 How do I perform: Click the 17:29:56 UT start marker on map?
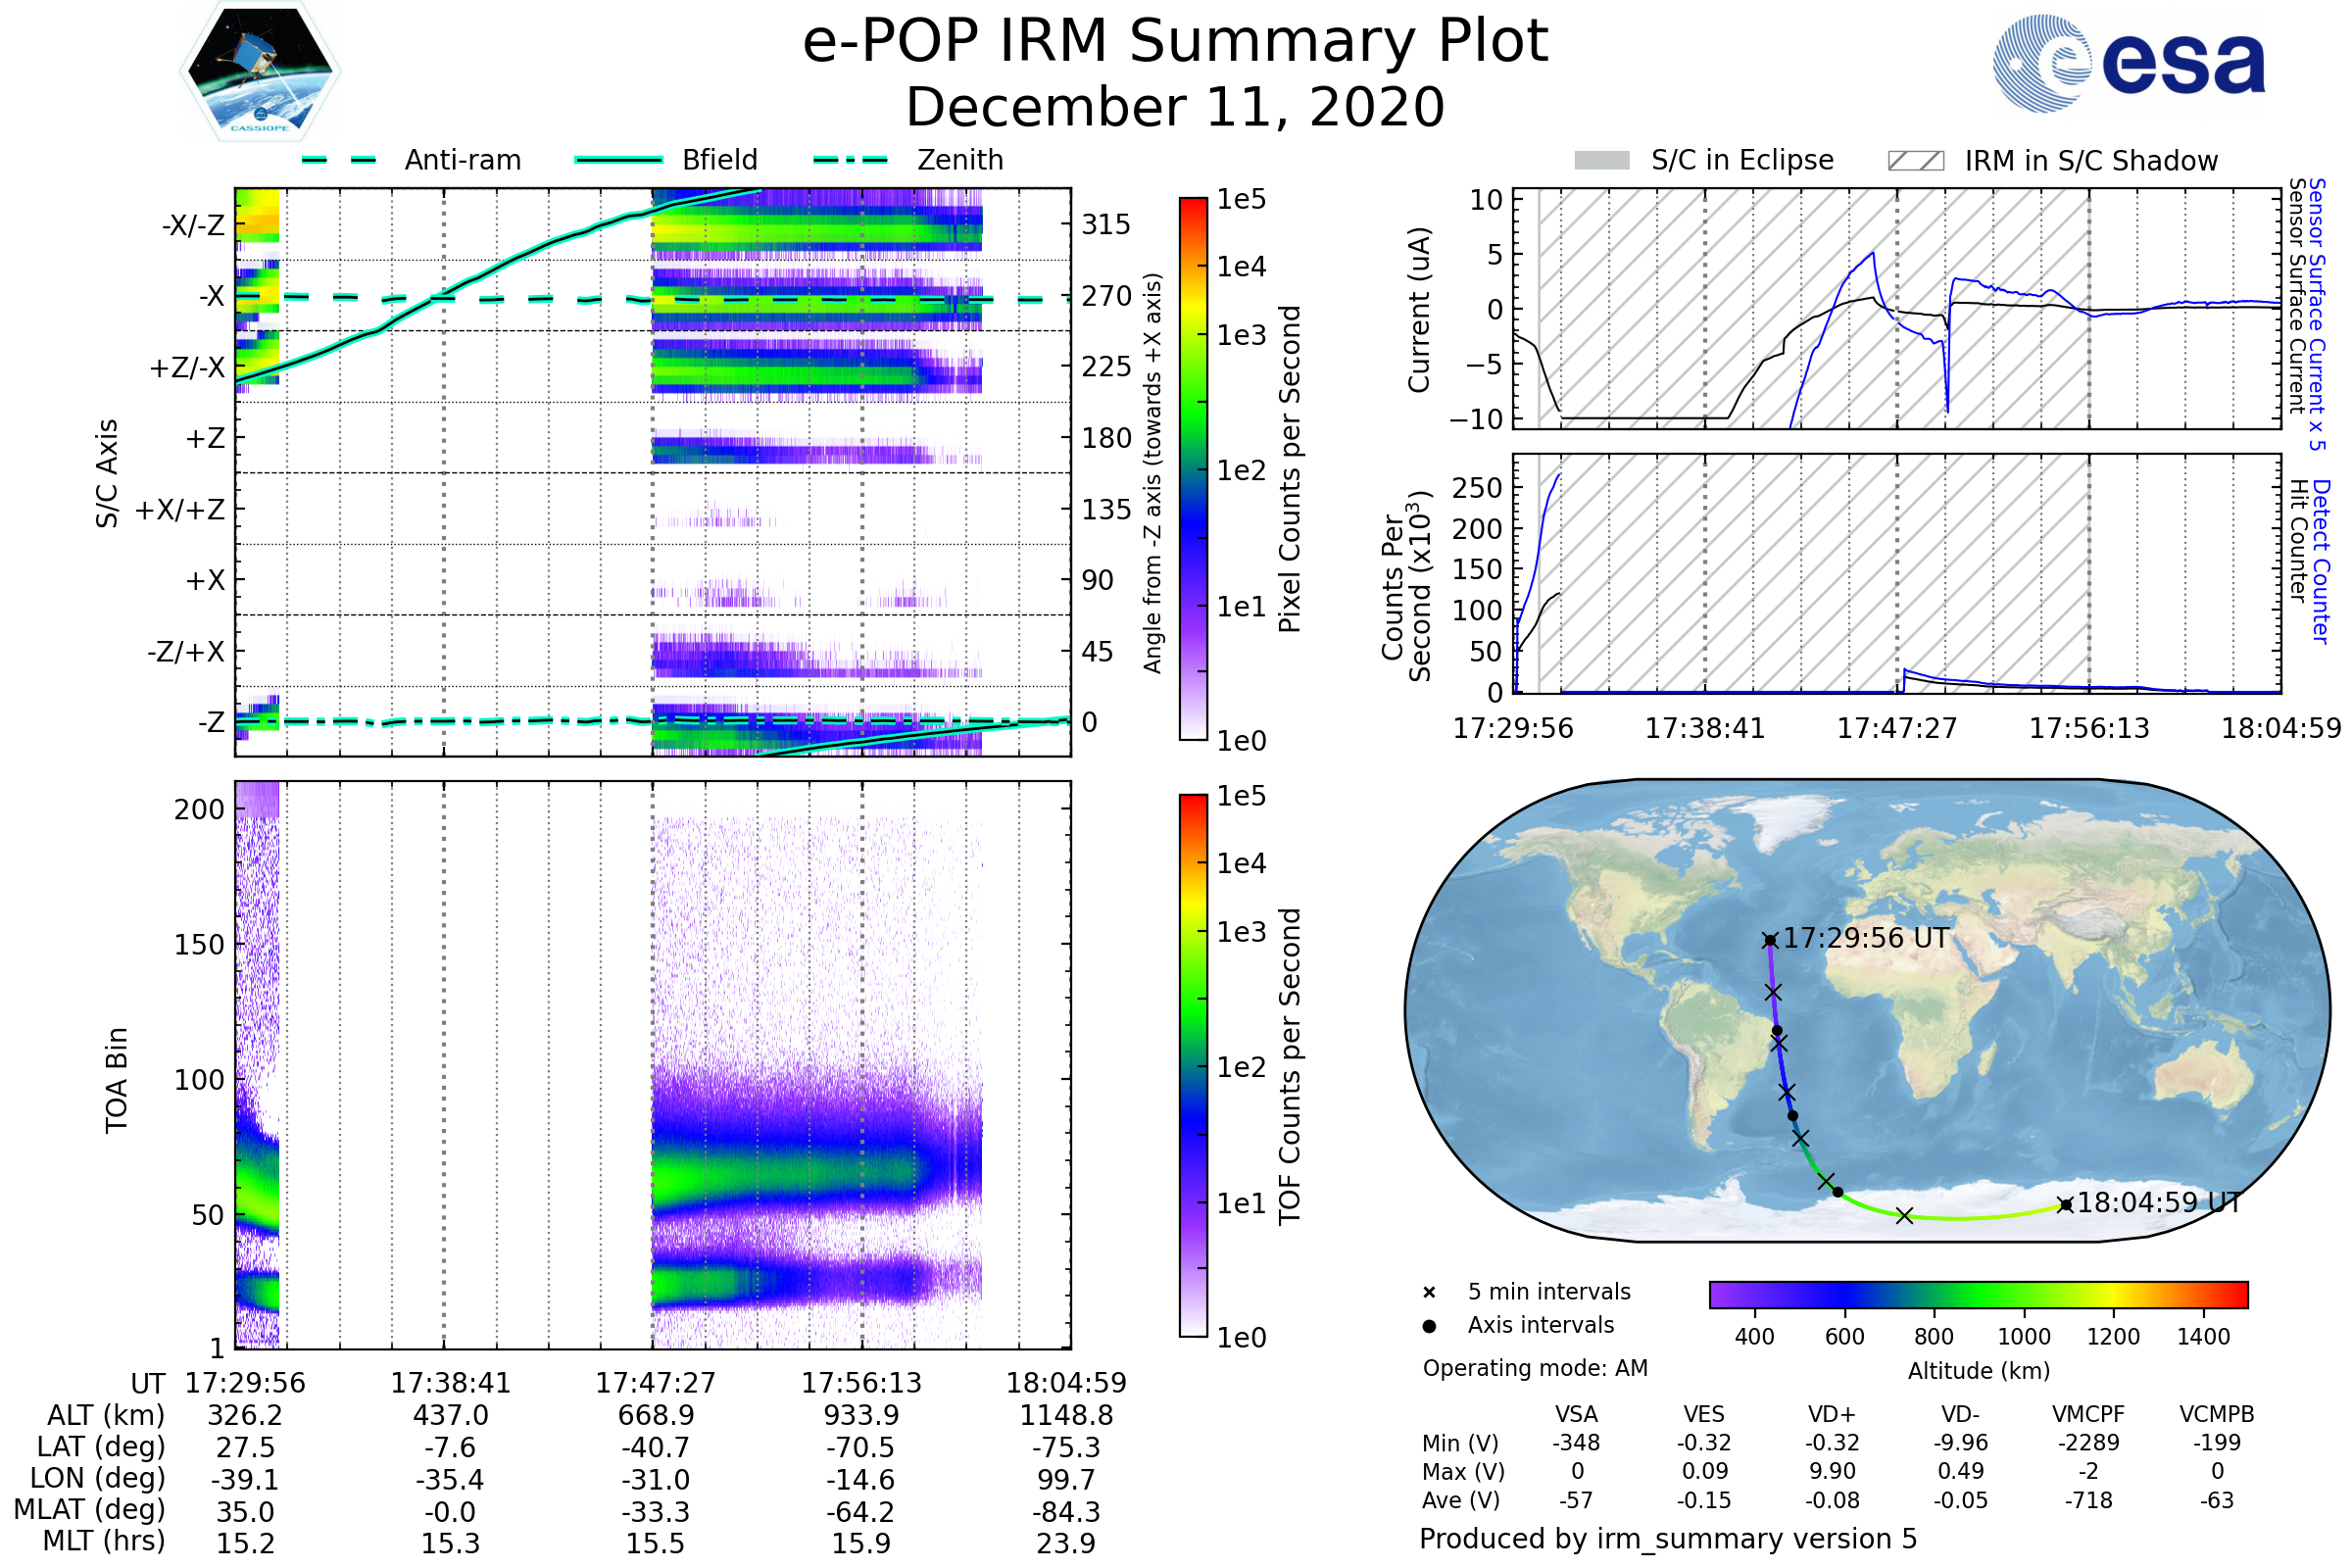[1770, 940]
